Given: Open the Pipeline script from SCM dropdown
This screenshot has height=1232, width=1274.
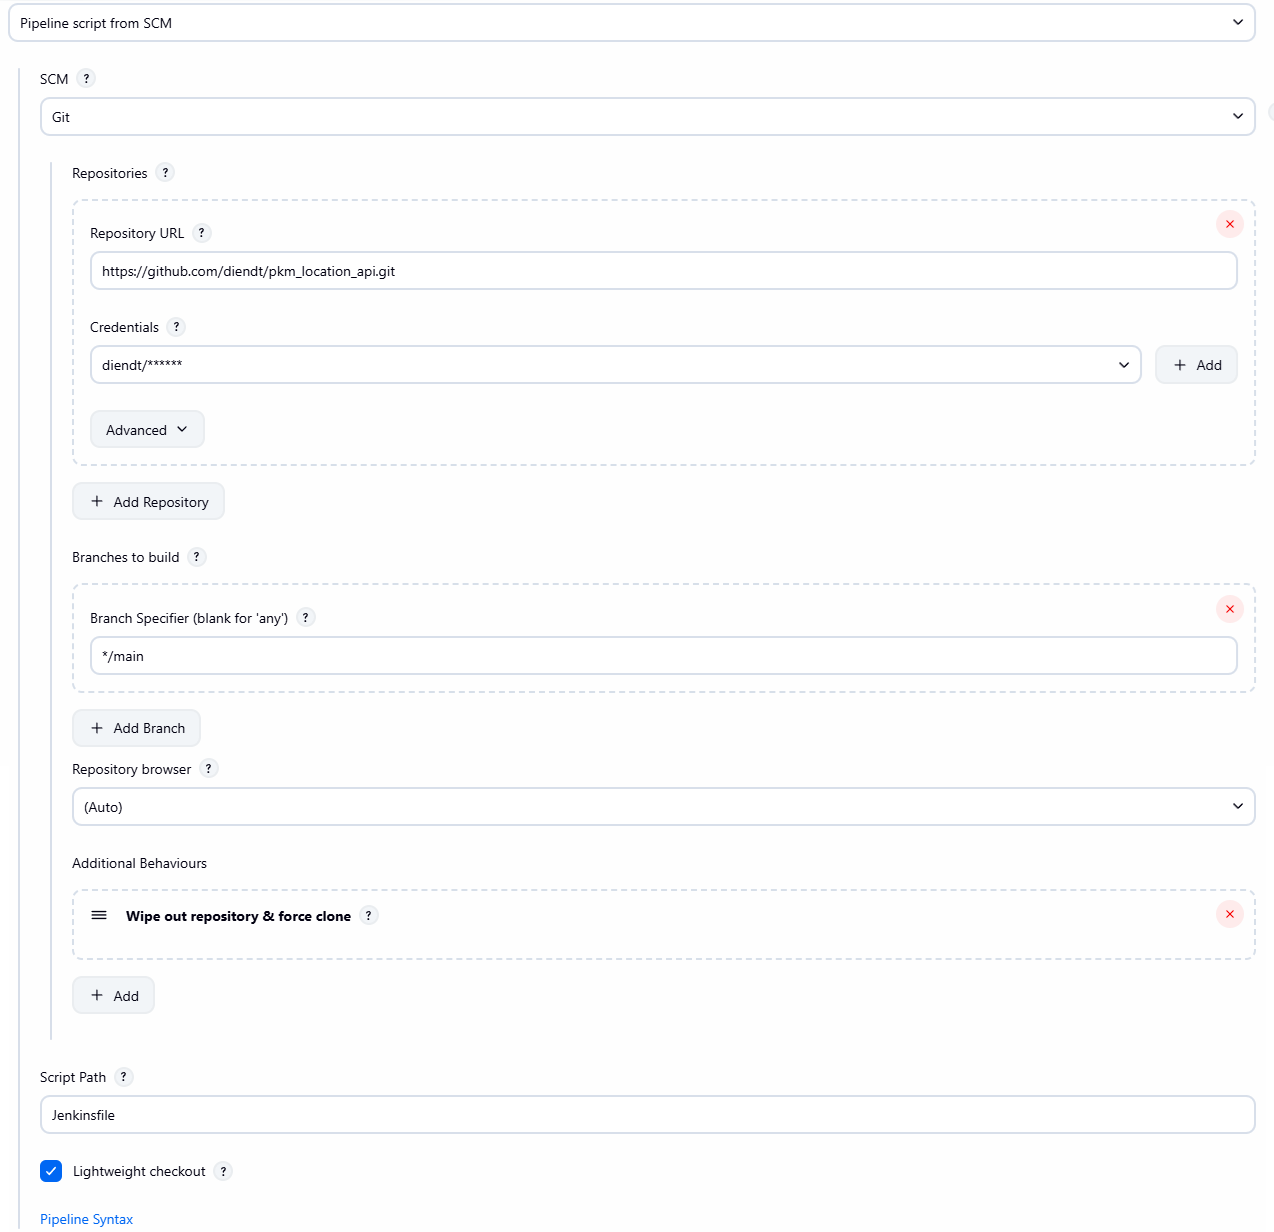Looking at the screenshot, I should point(631,23).
